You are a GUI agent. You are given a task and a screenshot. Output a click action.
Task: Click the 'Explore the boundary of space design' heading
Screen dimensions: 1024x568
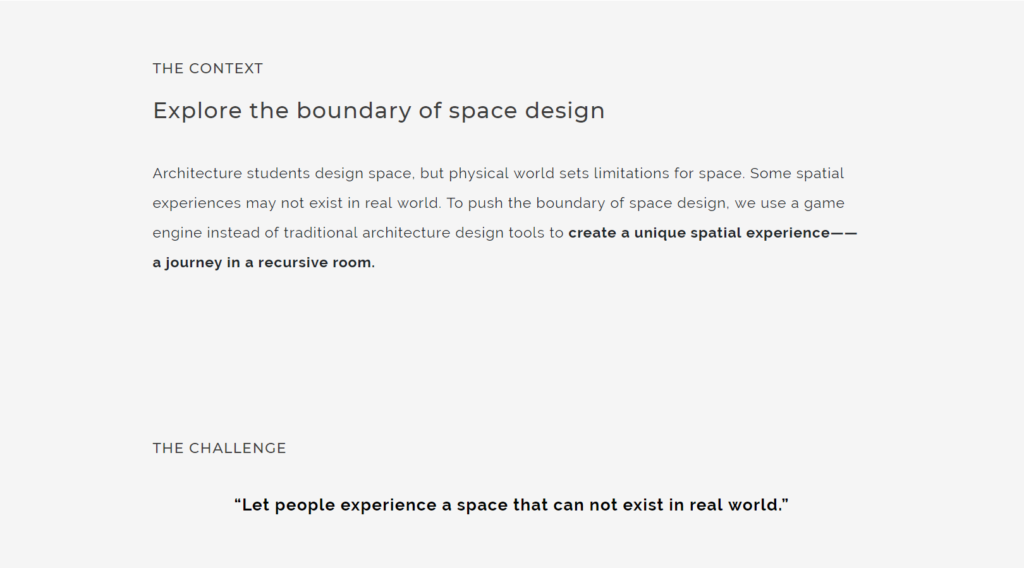tap(378, 111)
